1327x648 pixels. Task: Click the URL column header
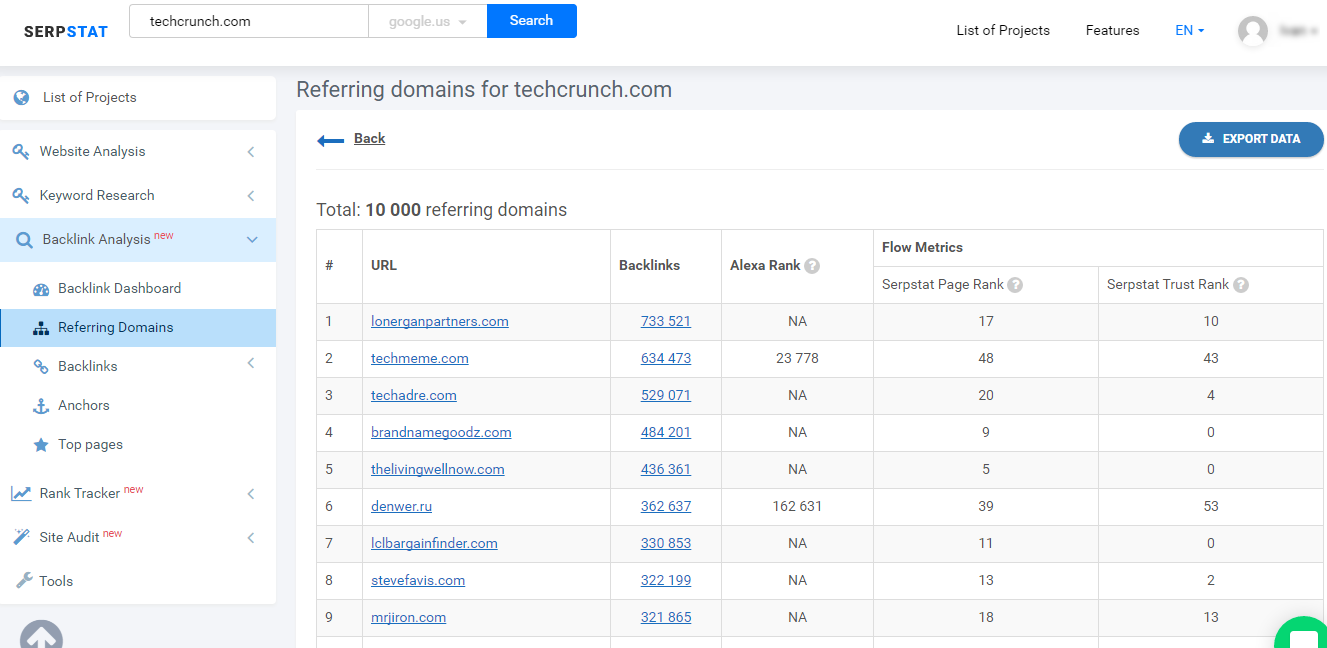[384, 266]
